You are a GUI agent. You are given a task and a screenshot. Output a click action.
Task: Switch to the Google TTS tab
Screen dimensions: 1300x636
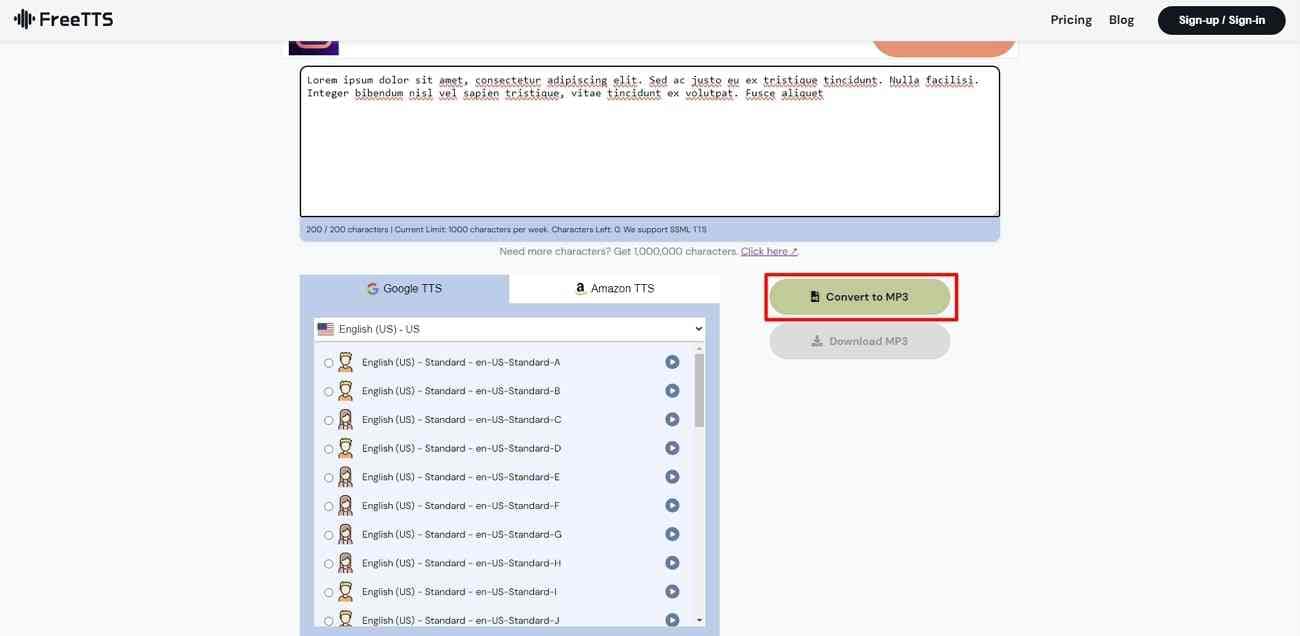click(x=404, y=288)
